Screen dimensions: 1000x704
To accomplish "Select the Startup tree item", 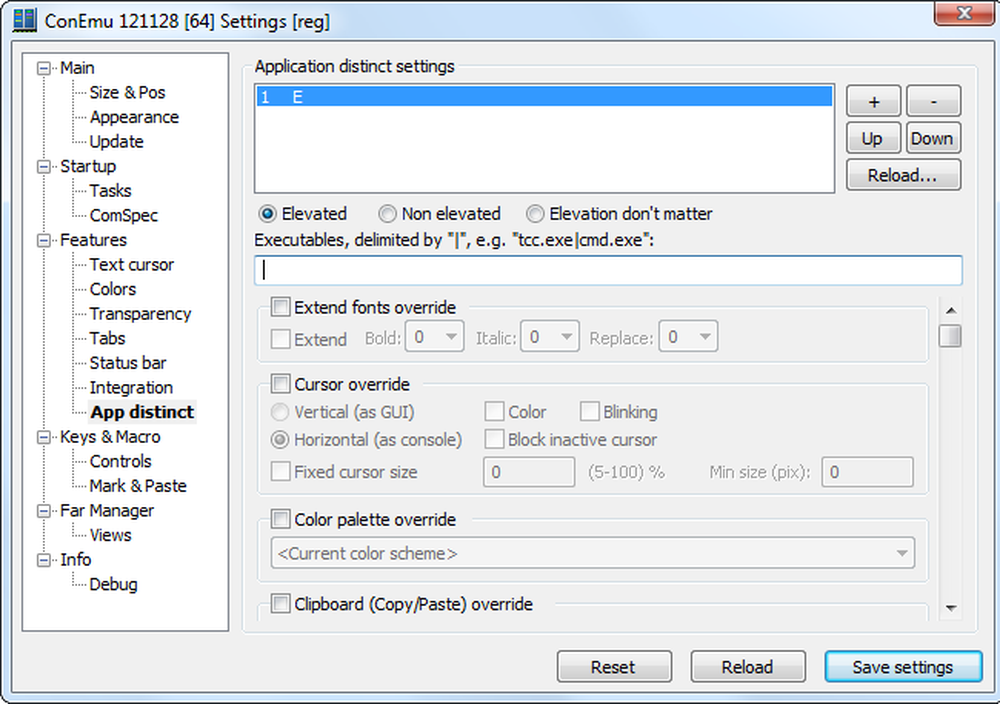I will (x=88, y=166).
